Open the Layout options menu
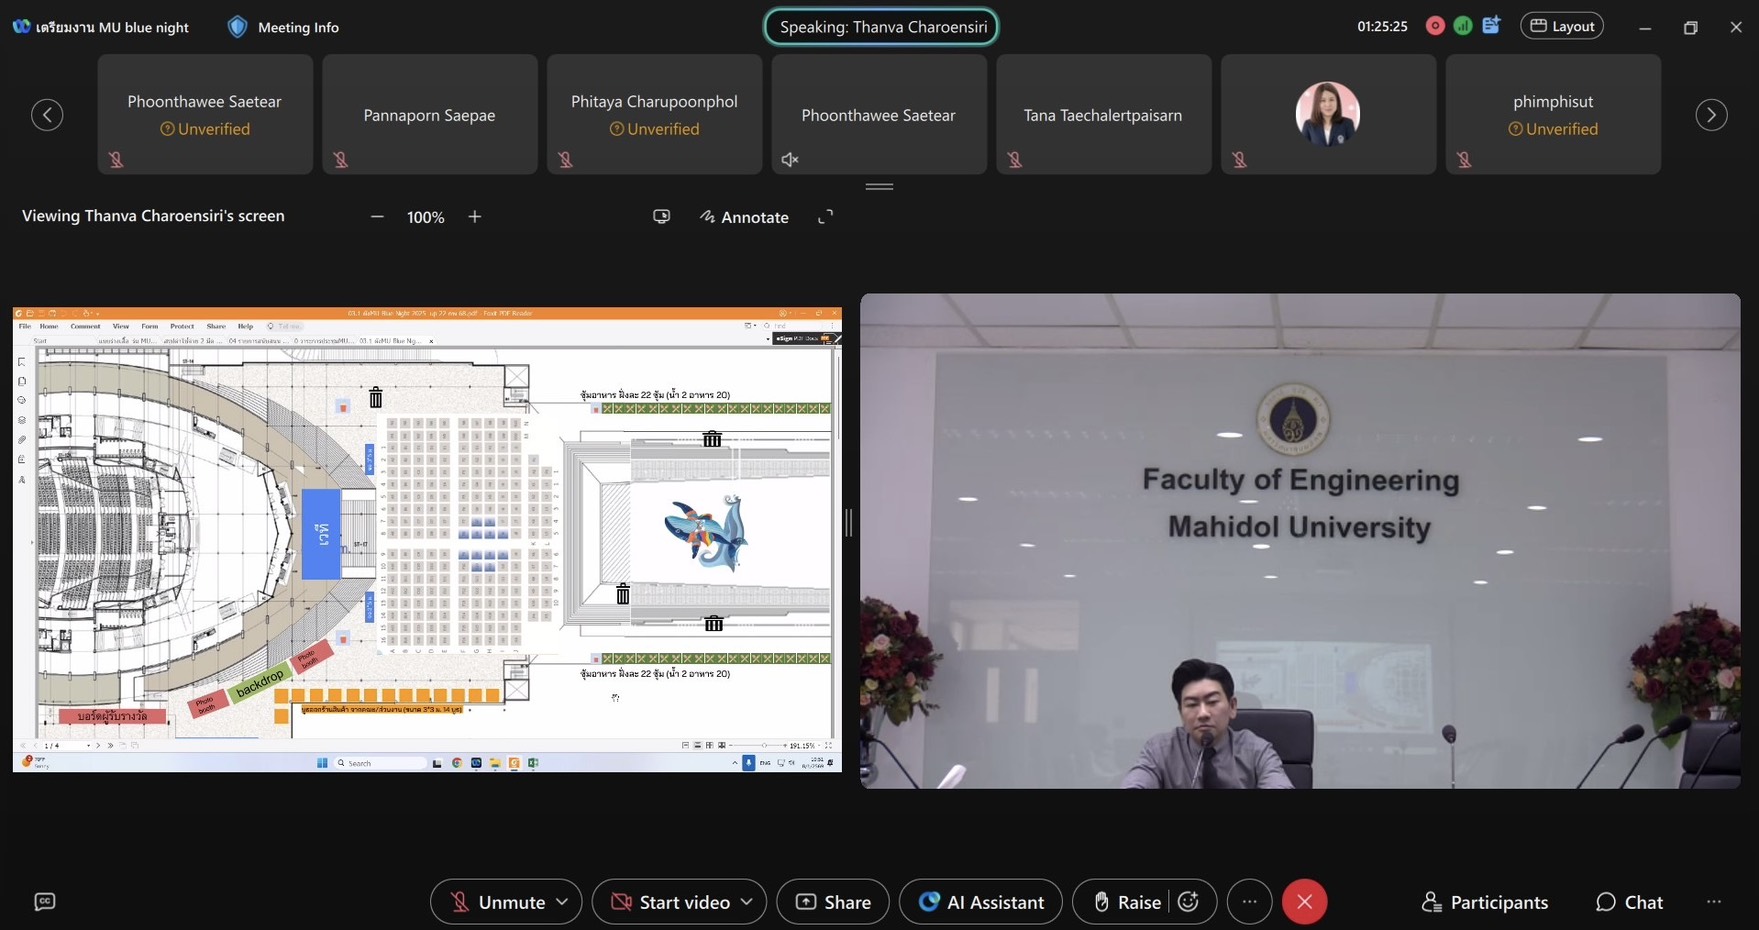 pyautogui.click(x=1561, y=26)
